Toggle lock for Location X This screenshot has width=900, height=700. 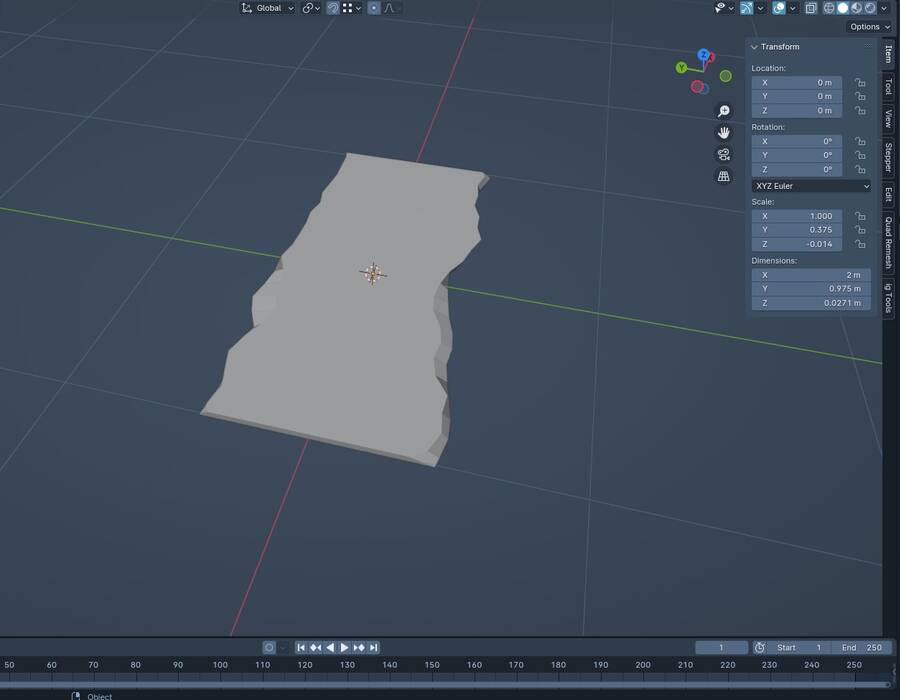860,83
